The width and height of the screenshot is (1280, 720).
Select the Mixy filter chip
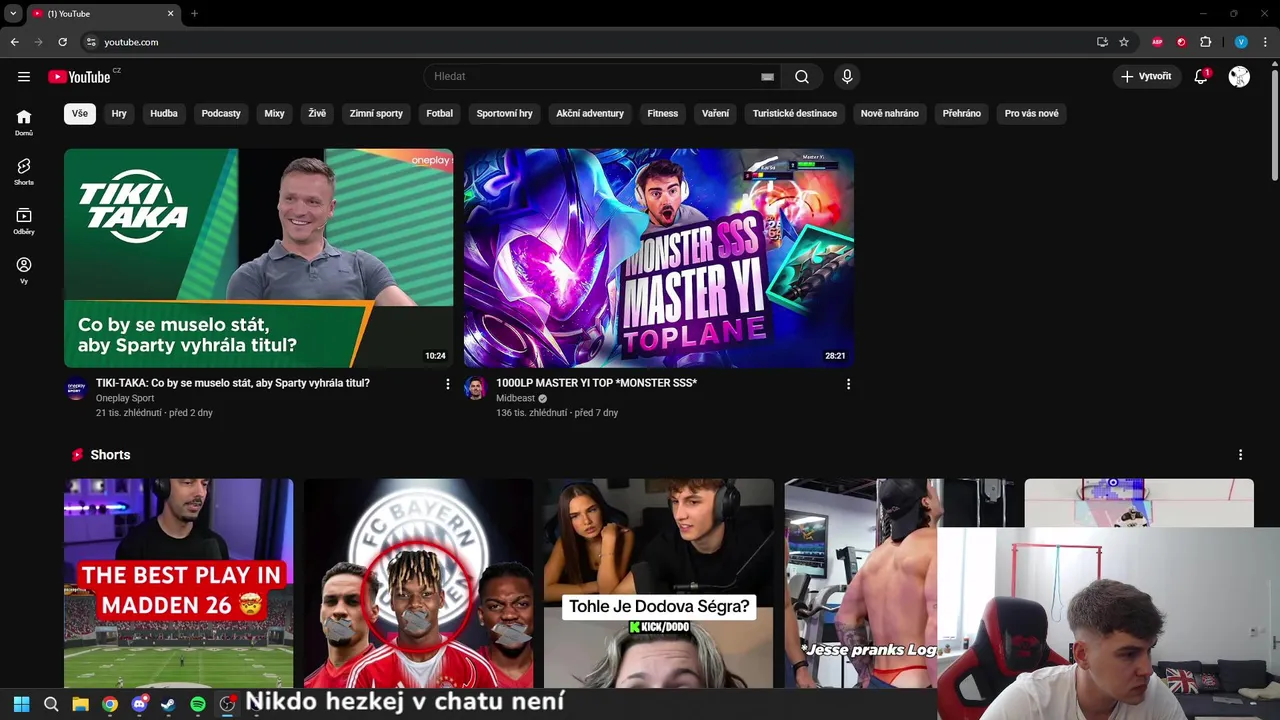274,113
